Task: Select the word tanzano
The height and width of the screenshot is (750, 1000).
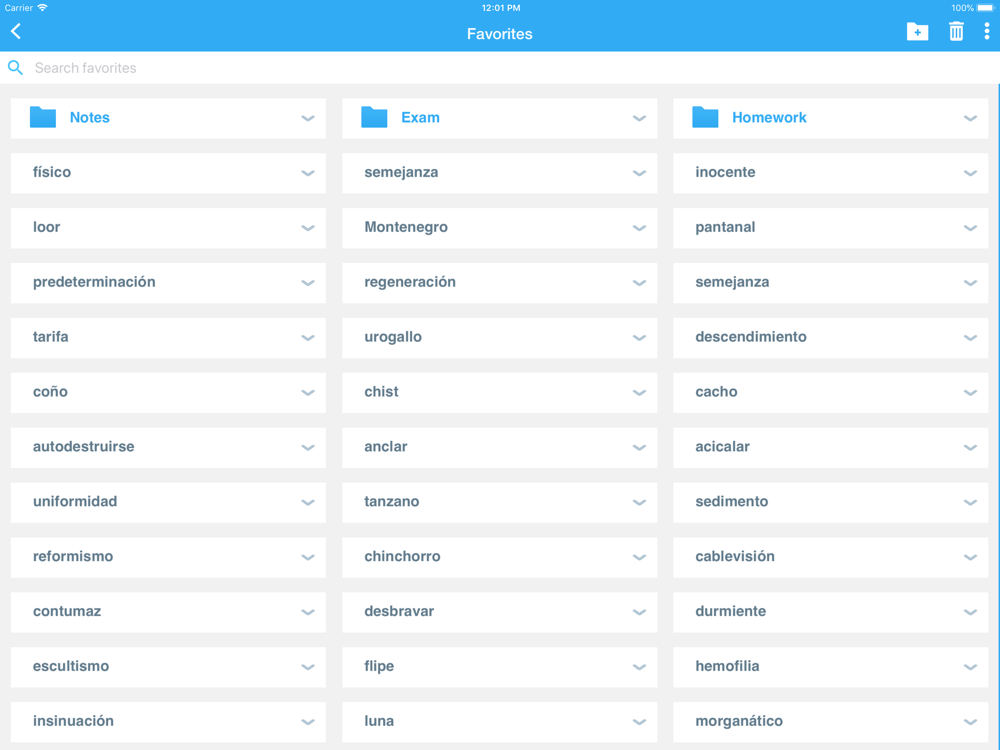Action: (392, 501)
